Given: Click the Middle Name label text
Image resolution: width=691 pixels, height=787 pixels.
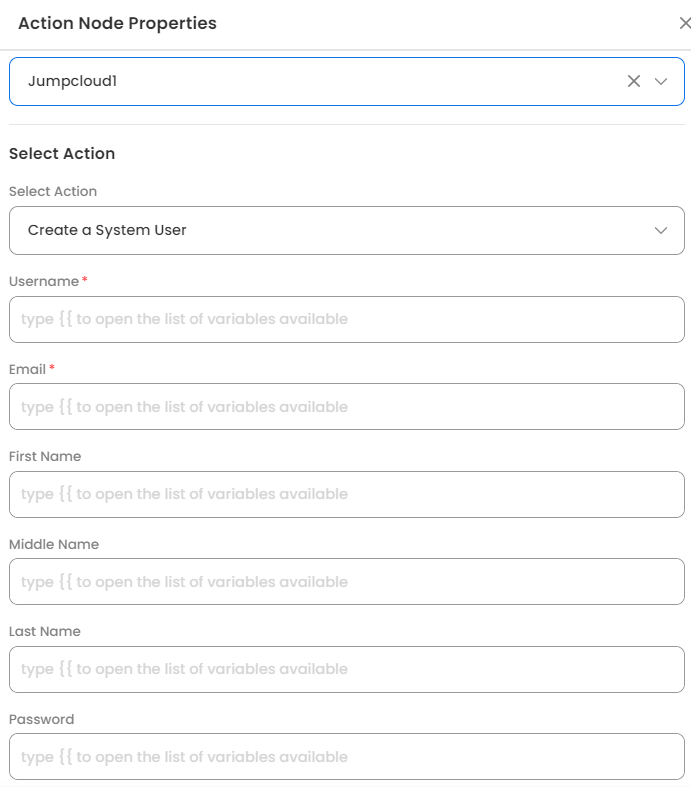Looking at the screenshot, I should pos(54,544).
